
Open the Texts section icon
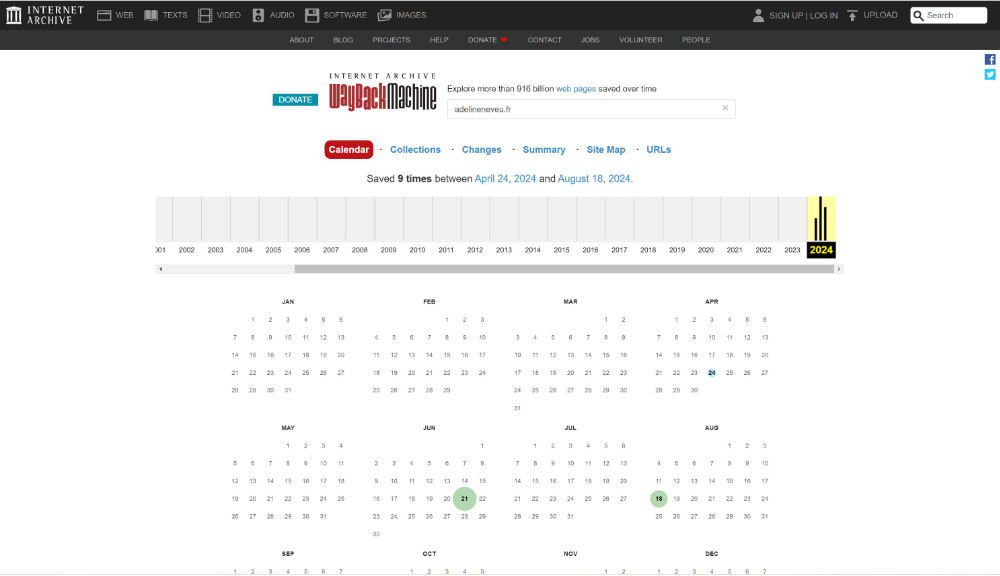click(x=151, y=15)
